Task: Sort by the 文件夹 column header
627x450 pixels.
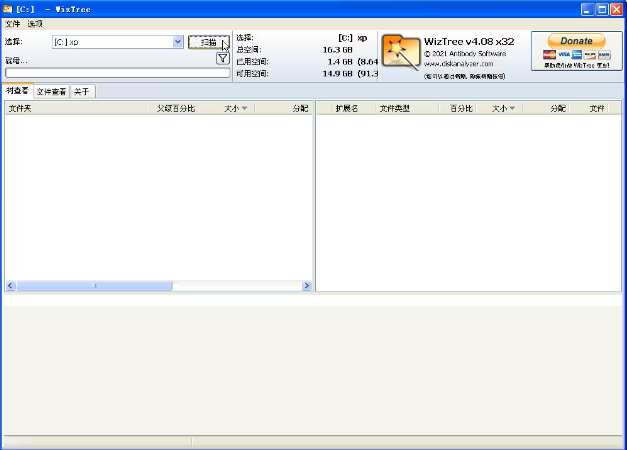Action: (76, 108)
